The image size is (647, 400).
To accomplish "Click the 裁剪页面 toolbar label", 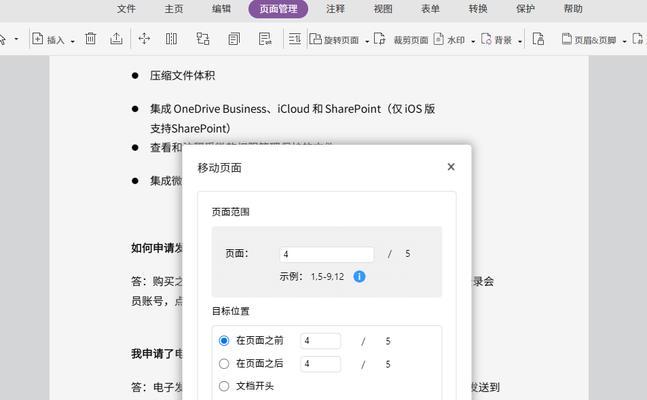I will [x=411, y=40].
